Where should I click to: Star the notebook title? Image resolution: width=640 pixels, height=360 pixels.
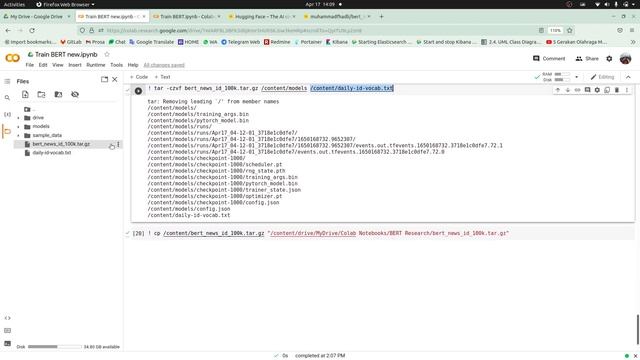(107, 54)
